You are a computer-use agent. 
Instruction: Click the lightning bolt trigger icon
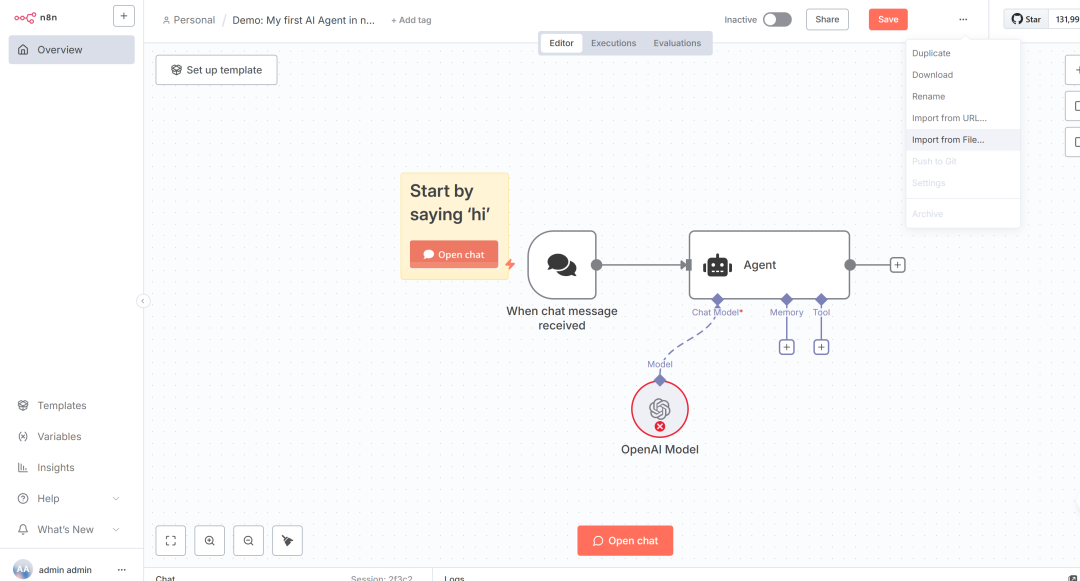(x=510, y=264)
